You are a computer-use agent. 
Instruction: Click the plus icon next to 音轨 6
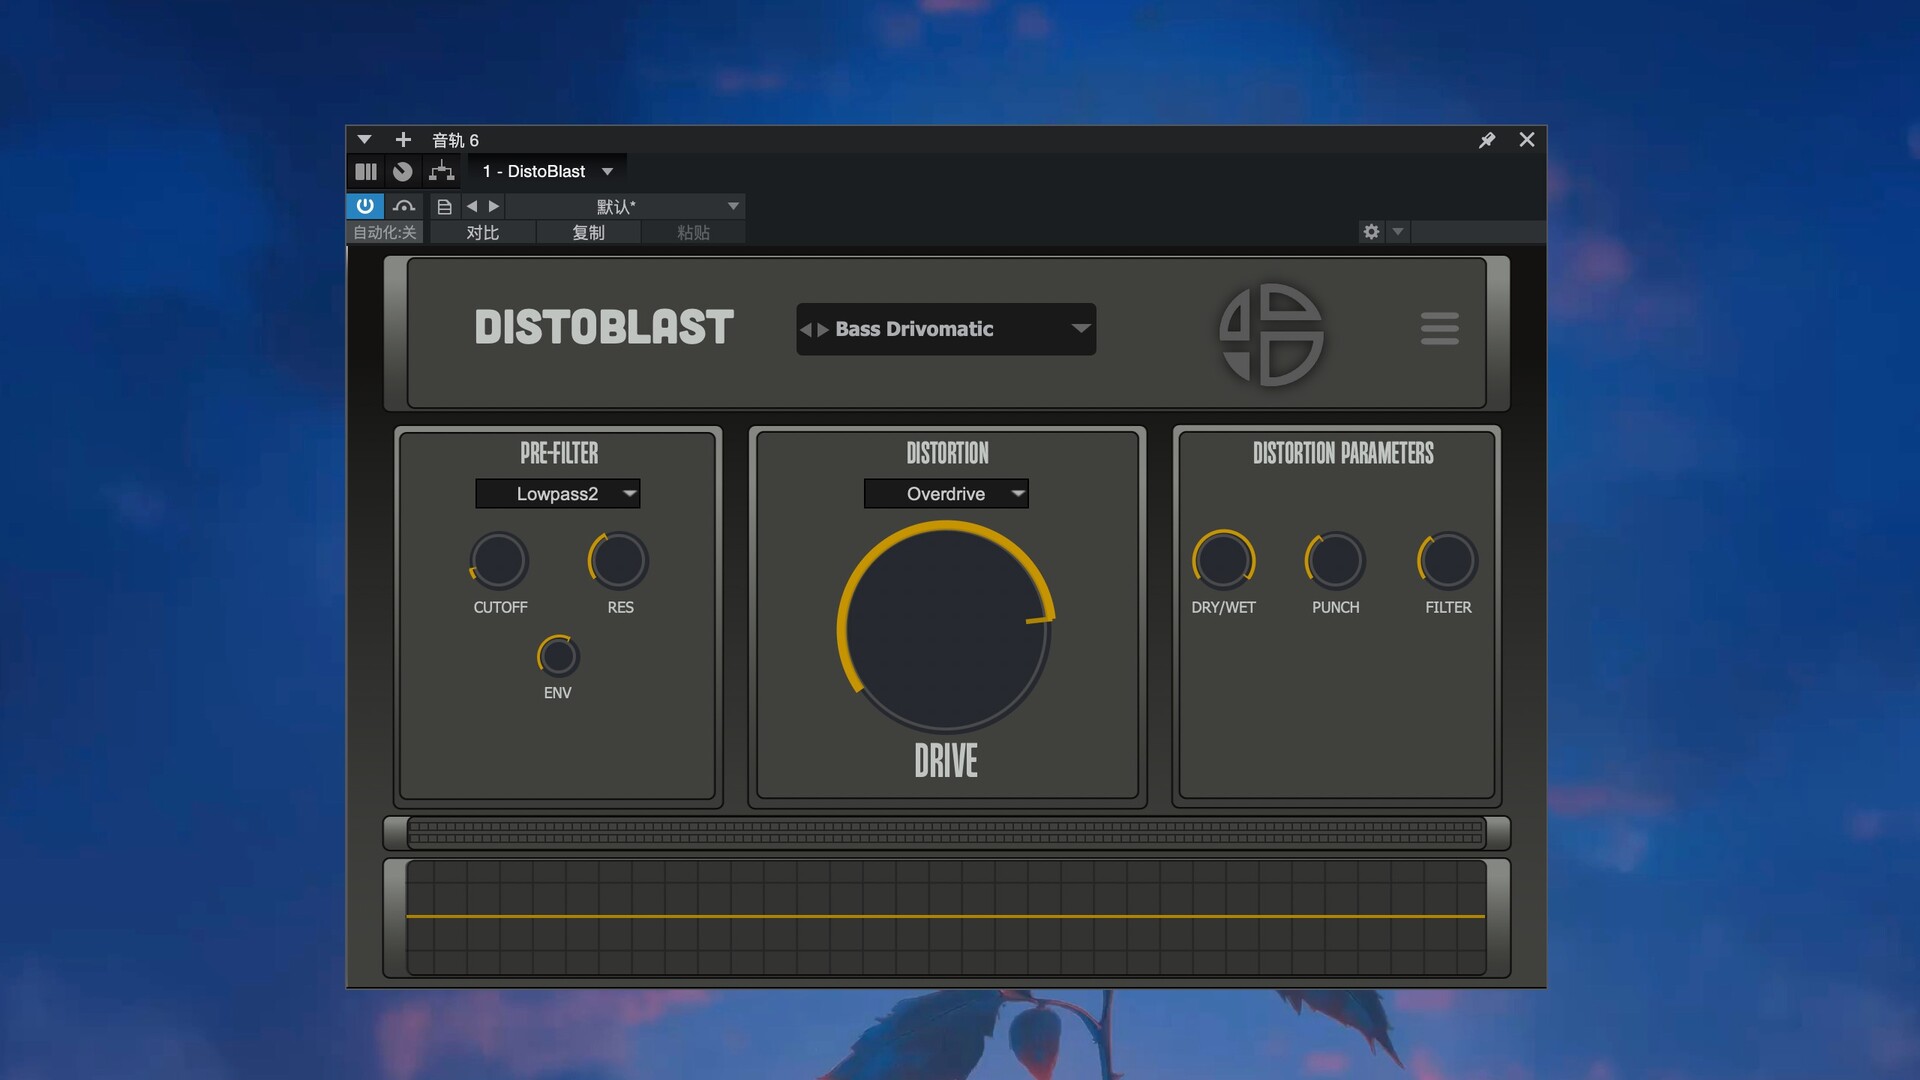pos(403,140)
